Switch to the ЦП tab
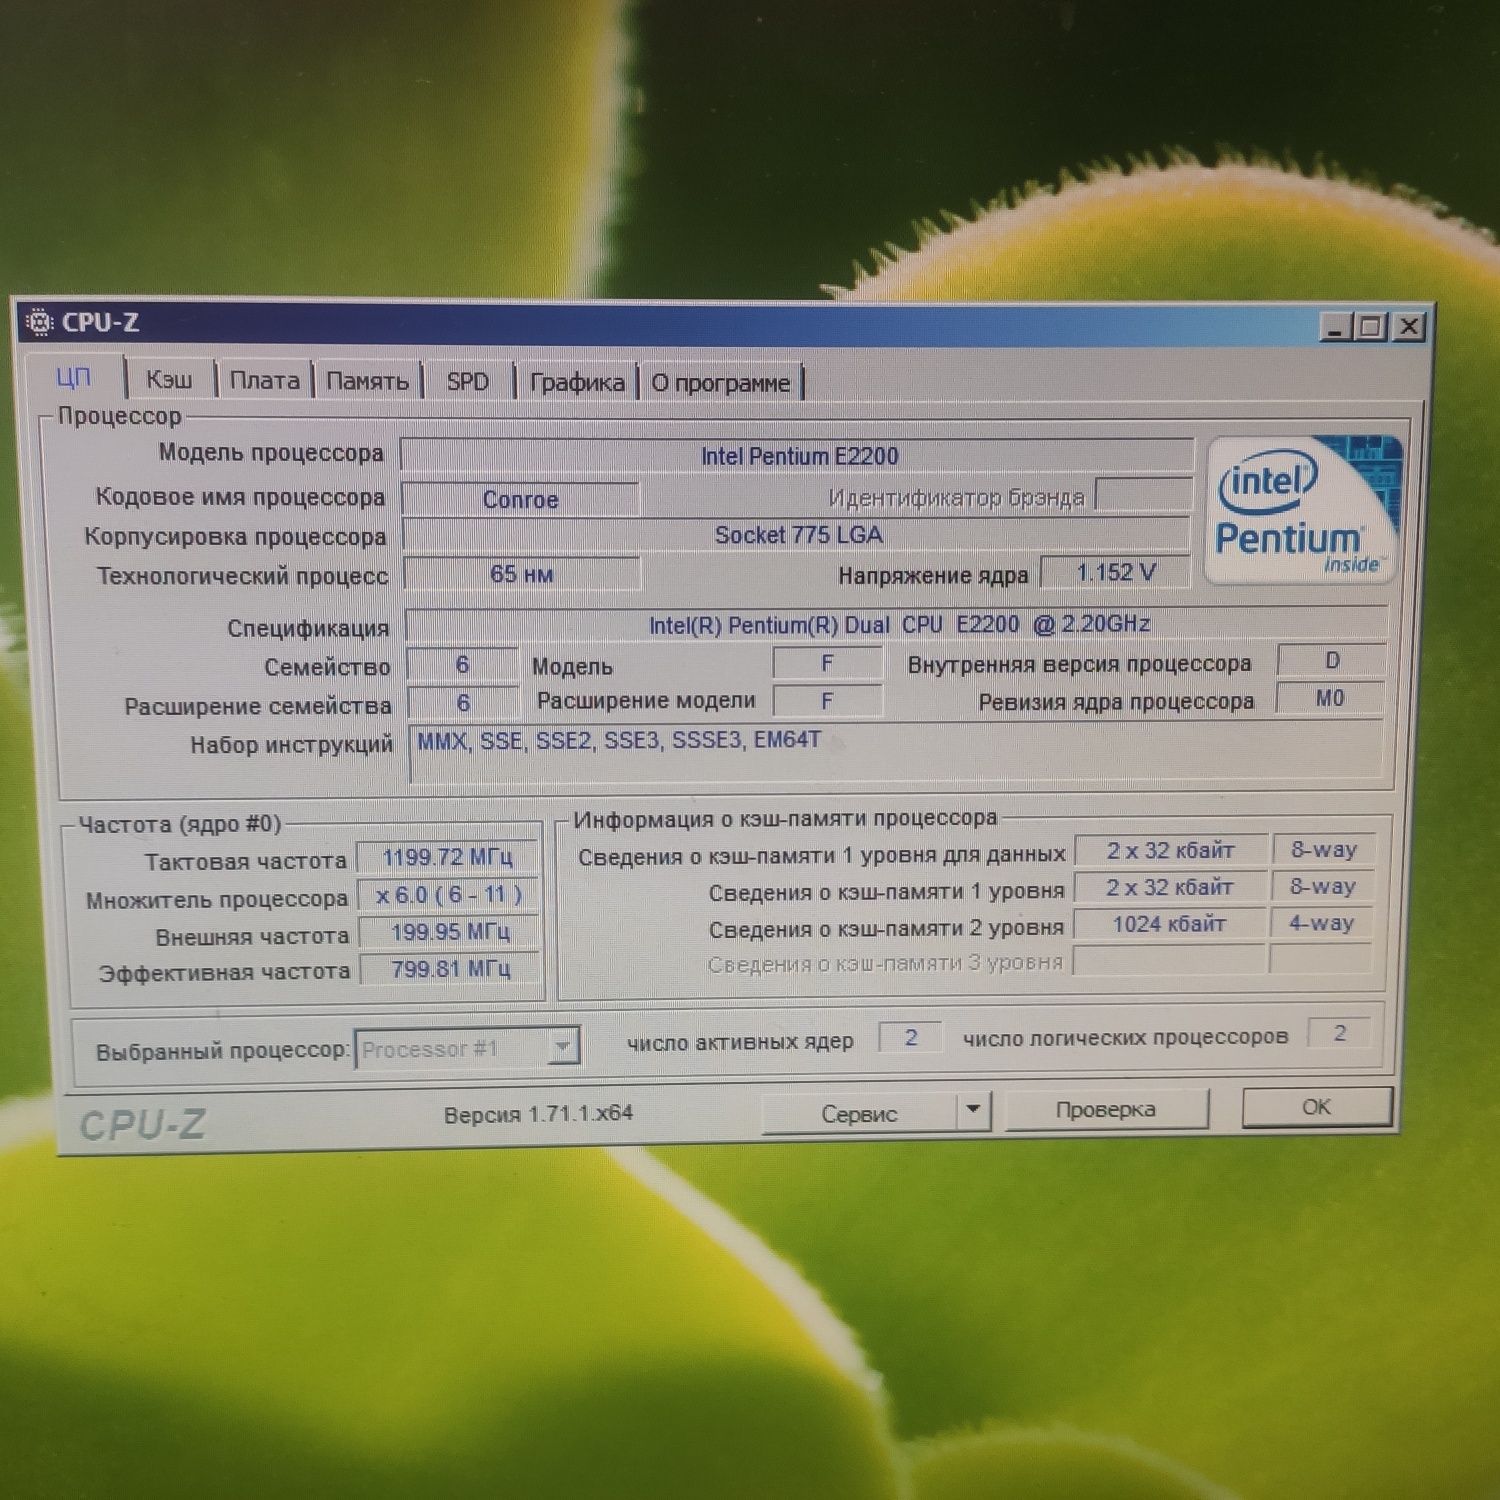1500x1500 pixels. click(73, 378)
